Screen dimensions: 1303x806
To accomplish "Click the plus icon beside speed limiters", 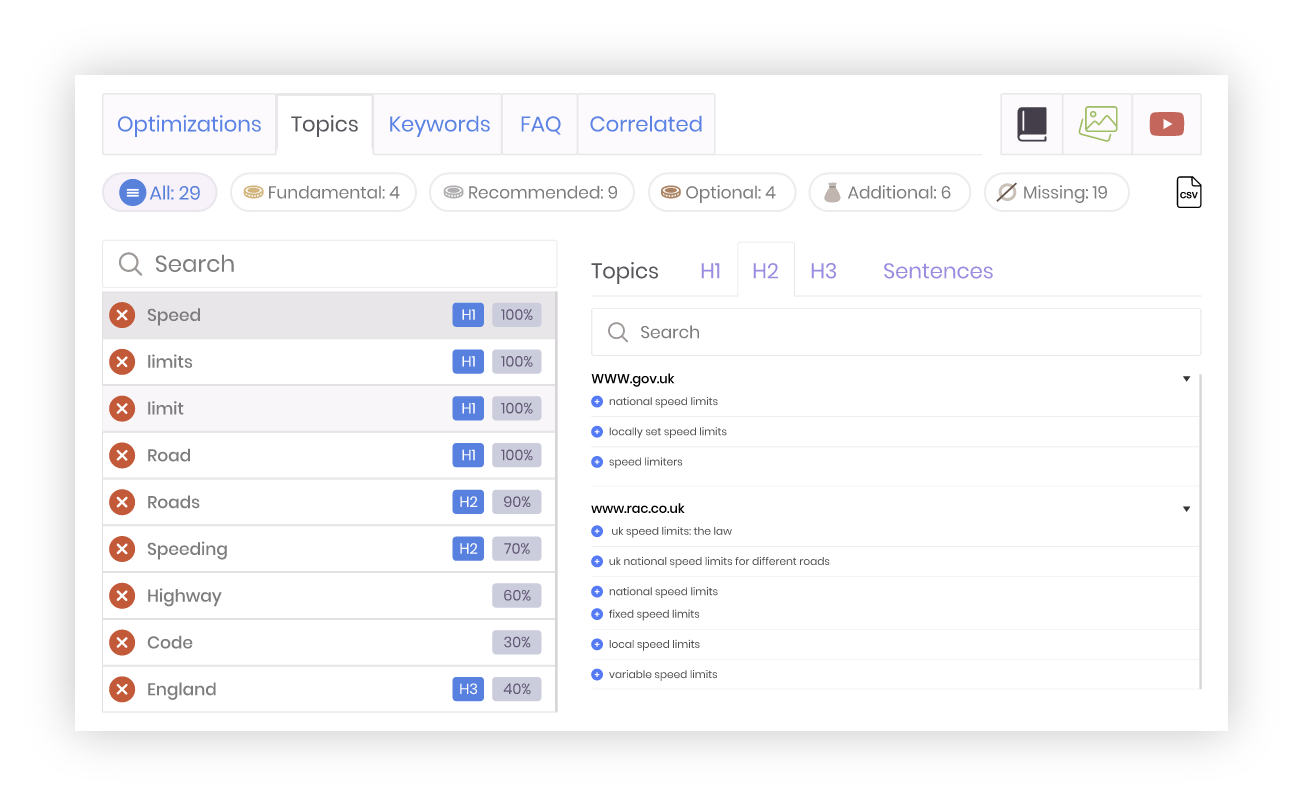I will point(597,461).
